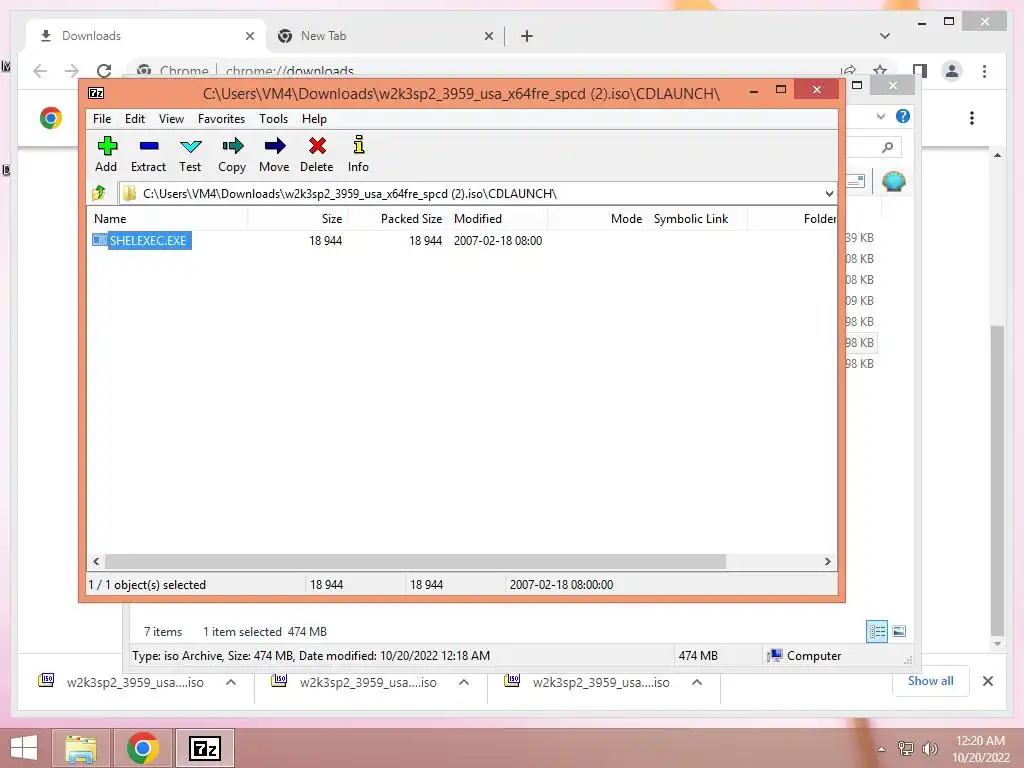
Task: Switch Explorer to details view icon
Action: pyautogui.click(x=876, y=632)
